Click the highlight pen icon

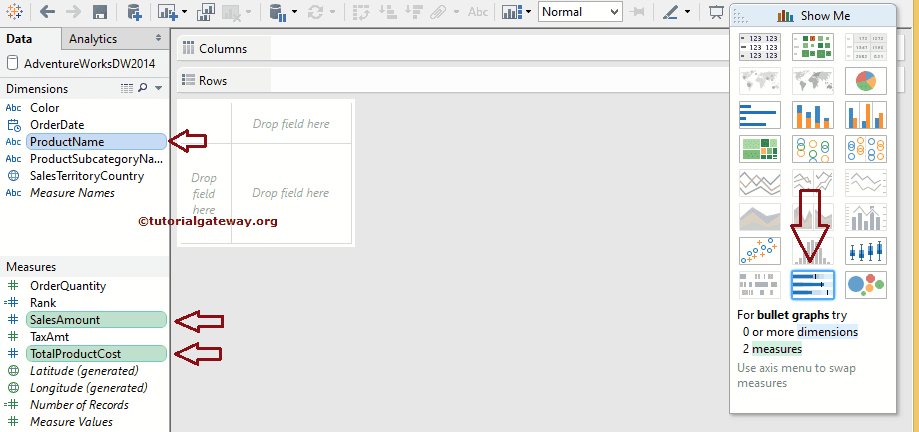[671, 12]
